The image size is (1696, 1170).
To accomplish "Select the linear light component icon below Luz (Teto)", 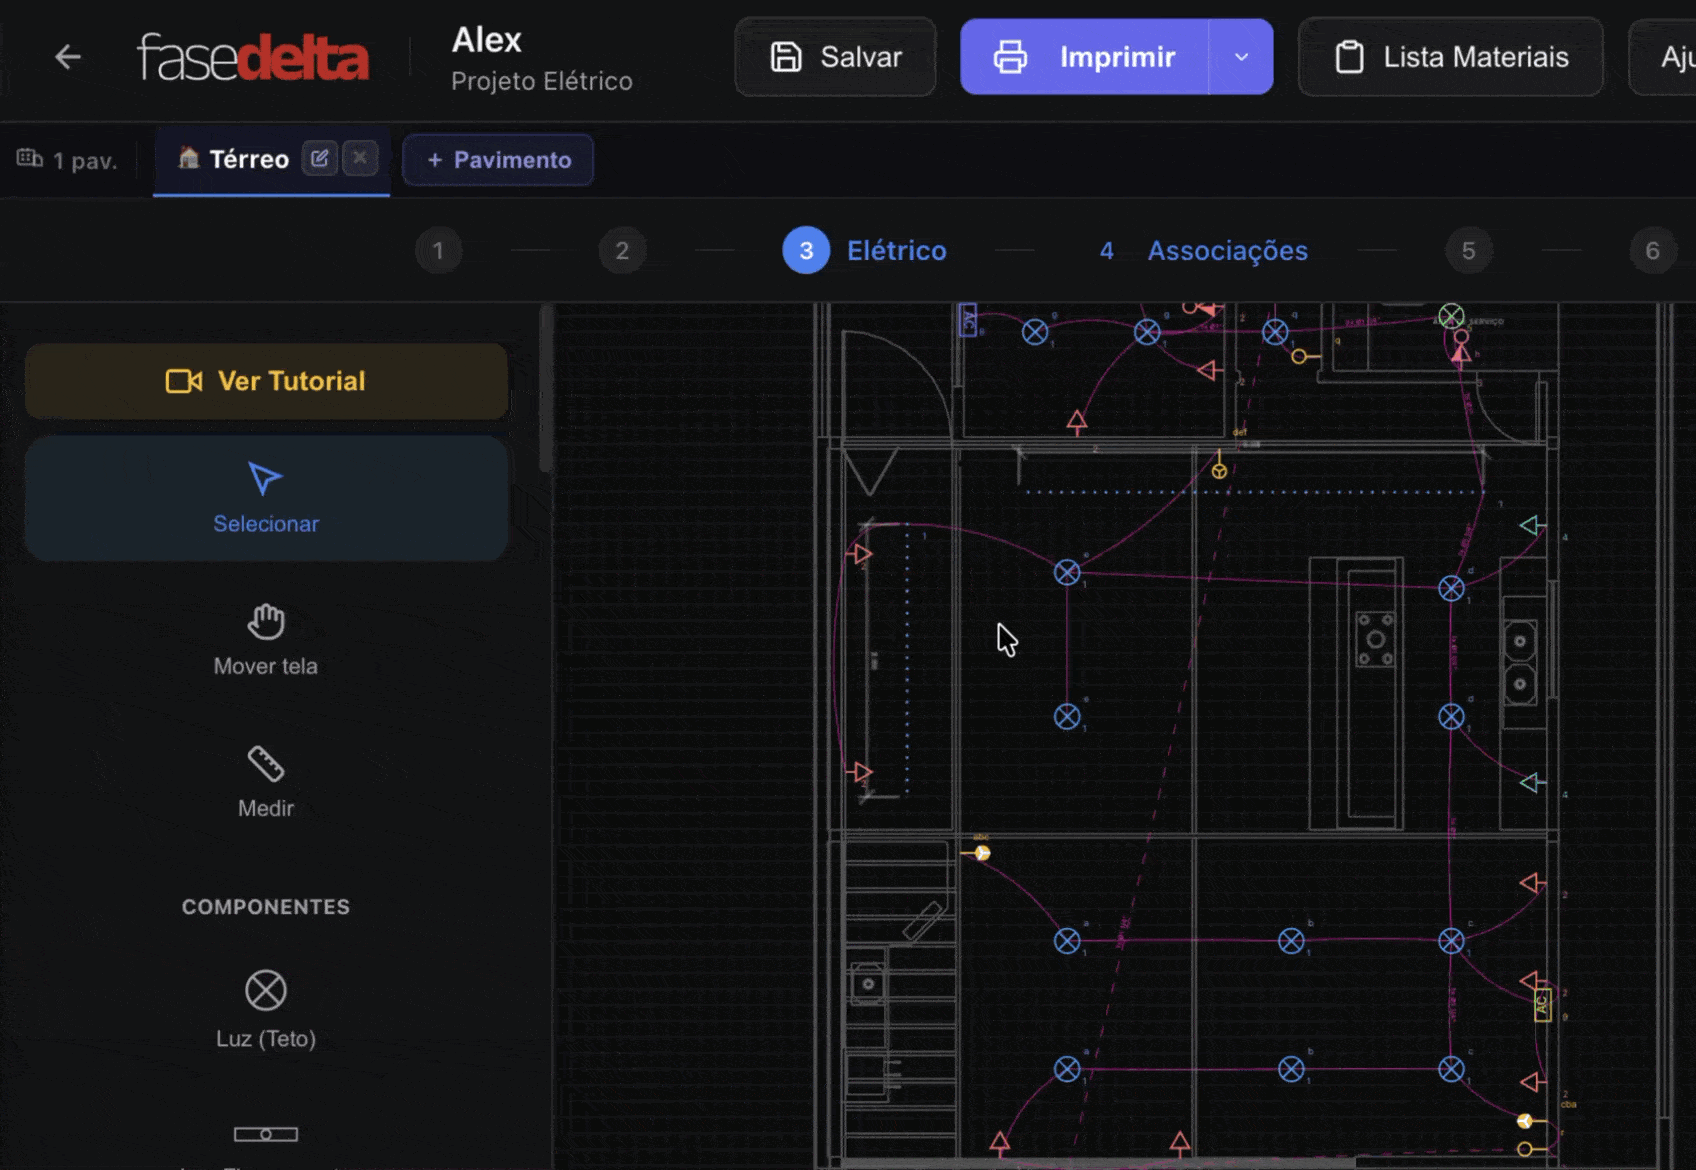I will tap(266, 1134).
